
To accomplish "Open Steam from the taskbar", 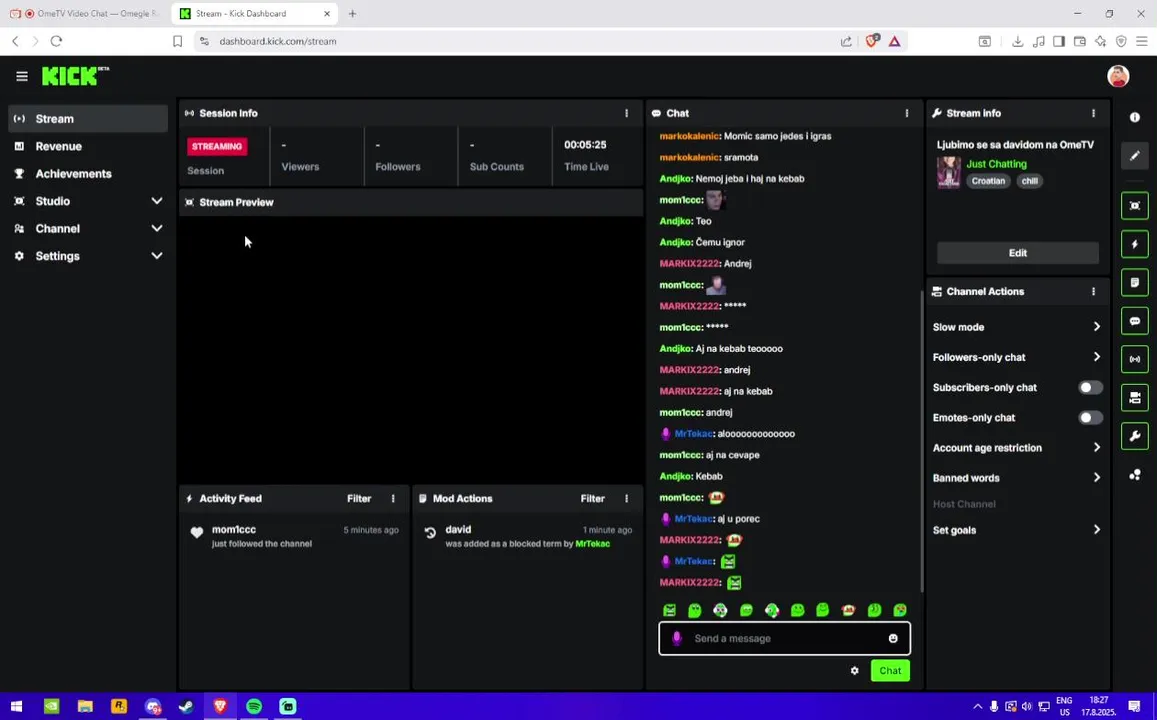I will [x=186, y=707].
